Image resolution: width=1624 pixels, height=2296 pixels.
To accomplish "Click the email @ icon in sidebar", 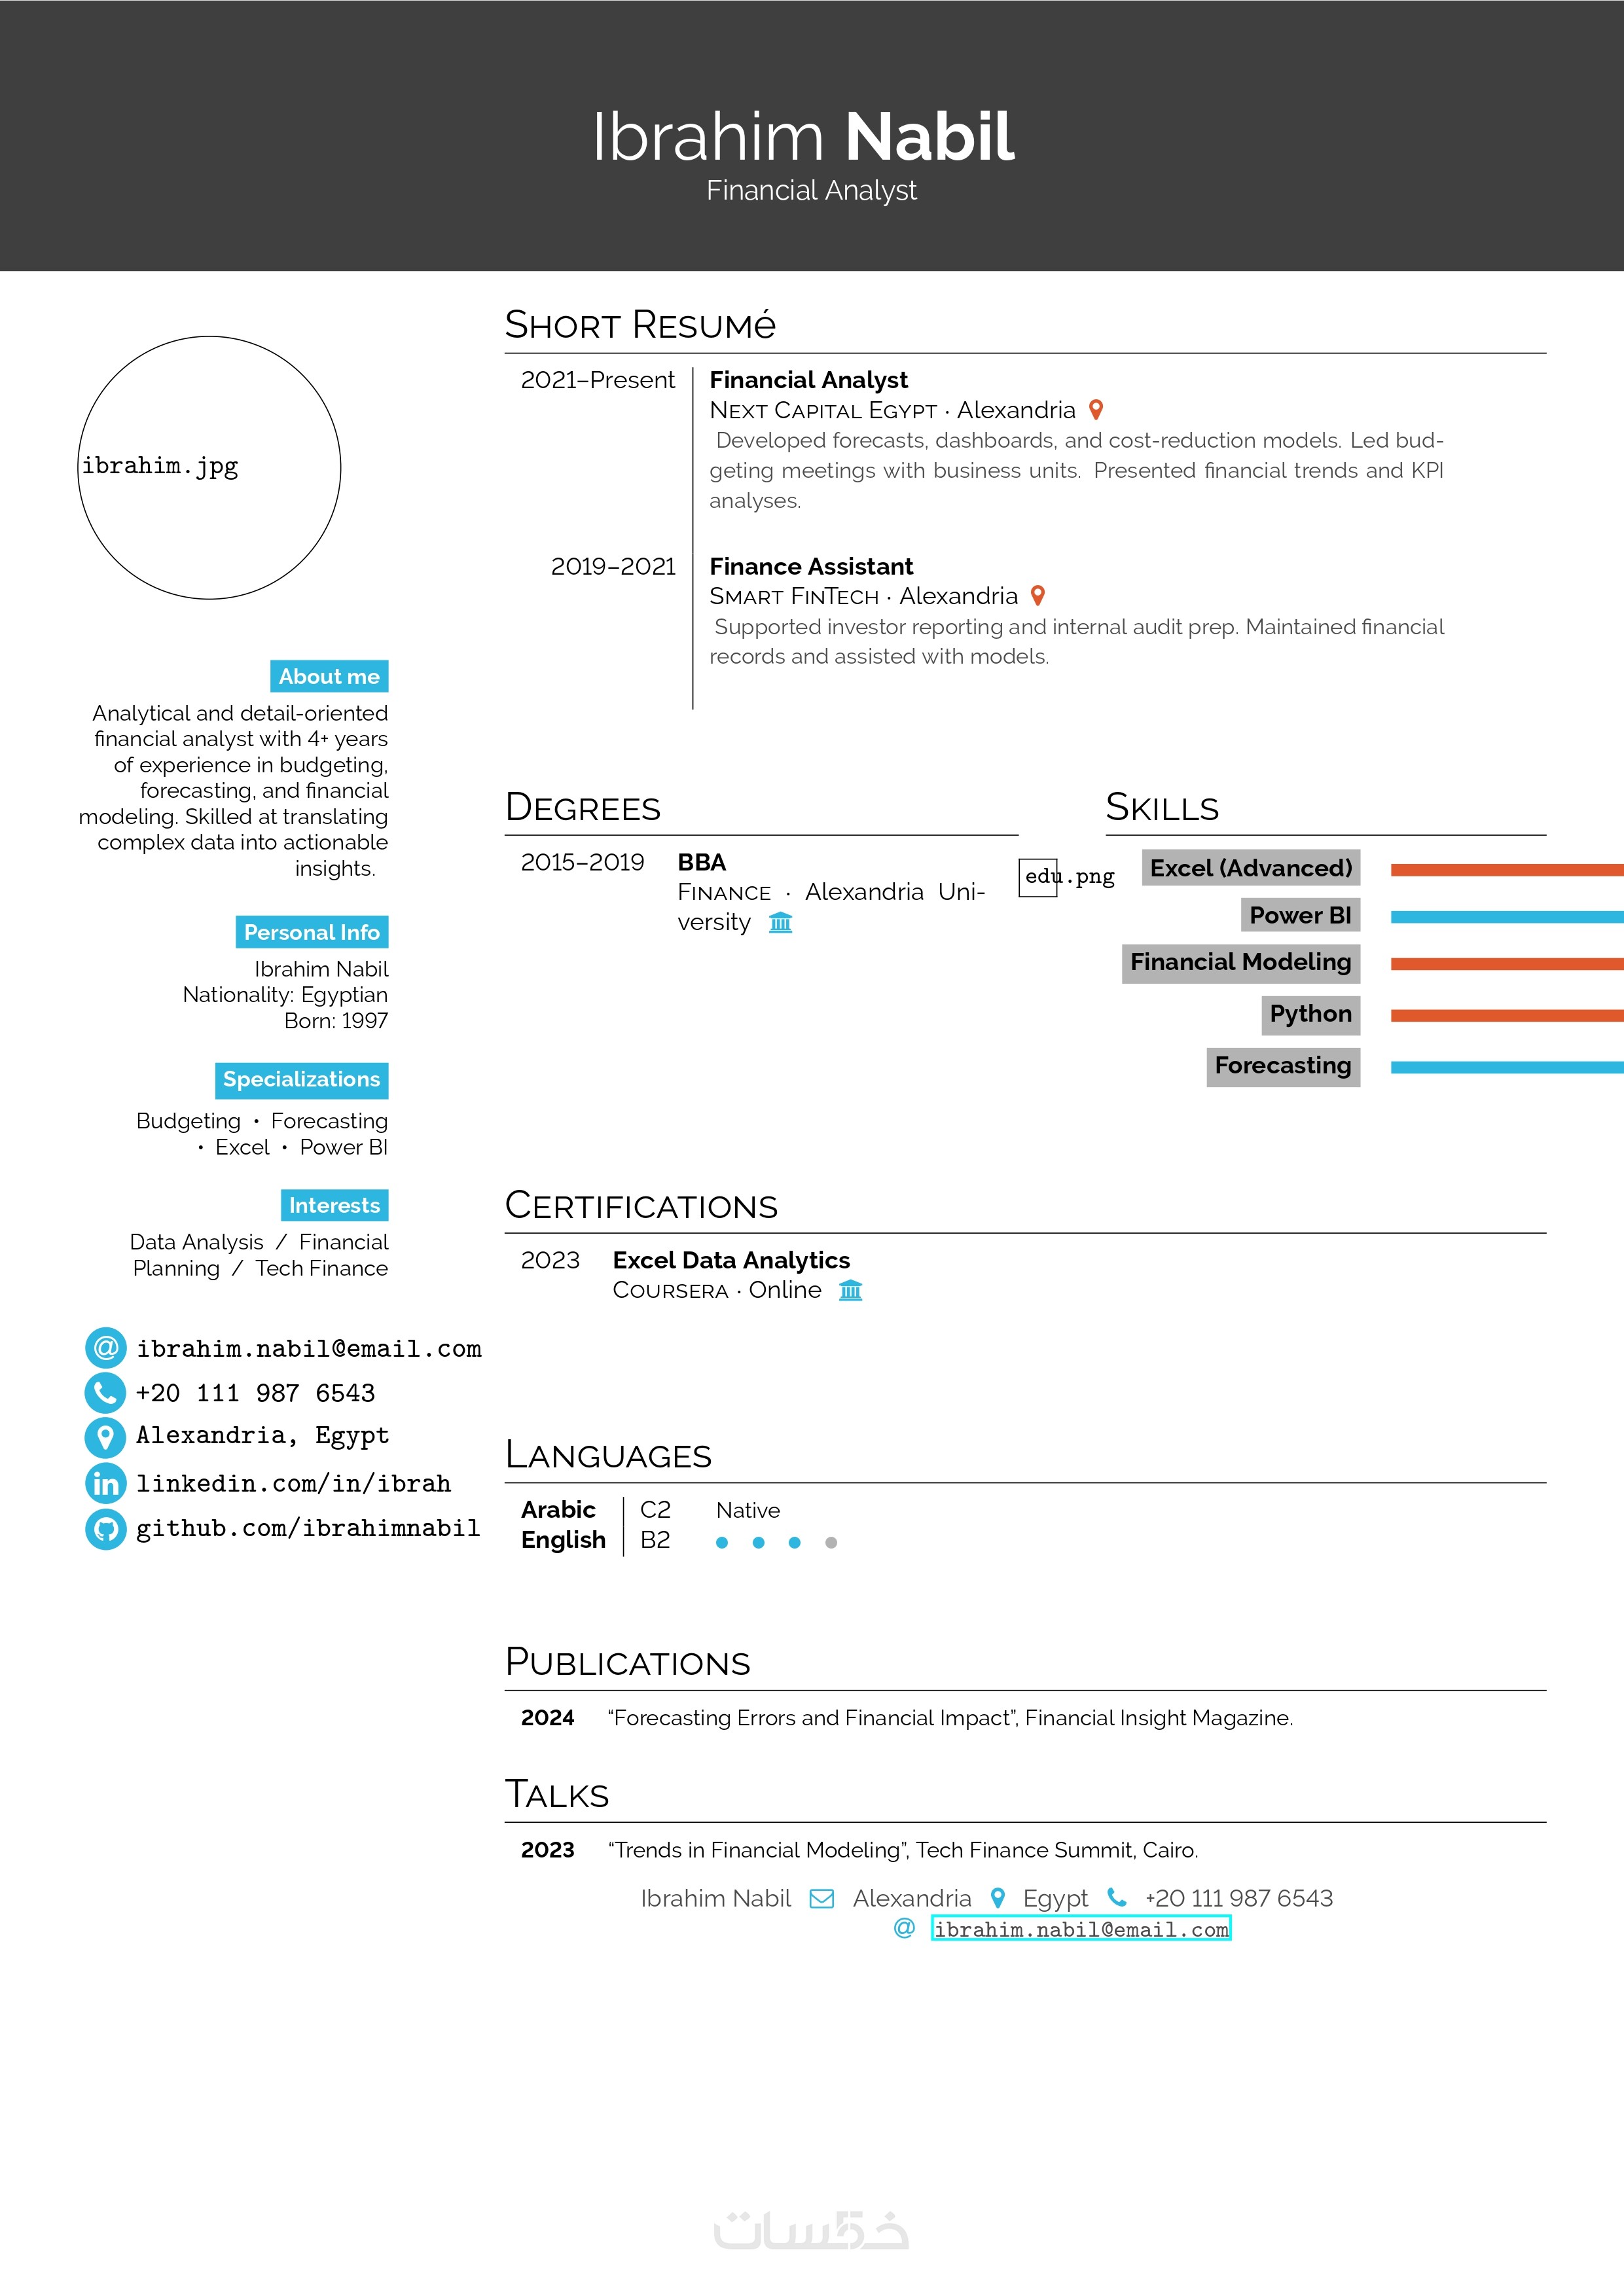I will (105, 1348).
